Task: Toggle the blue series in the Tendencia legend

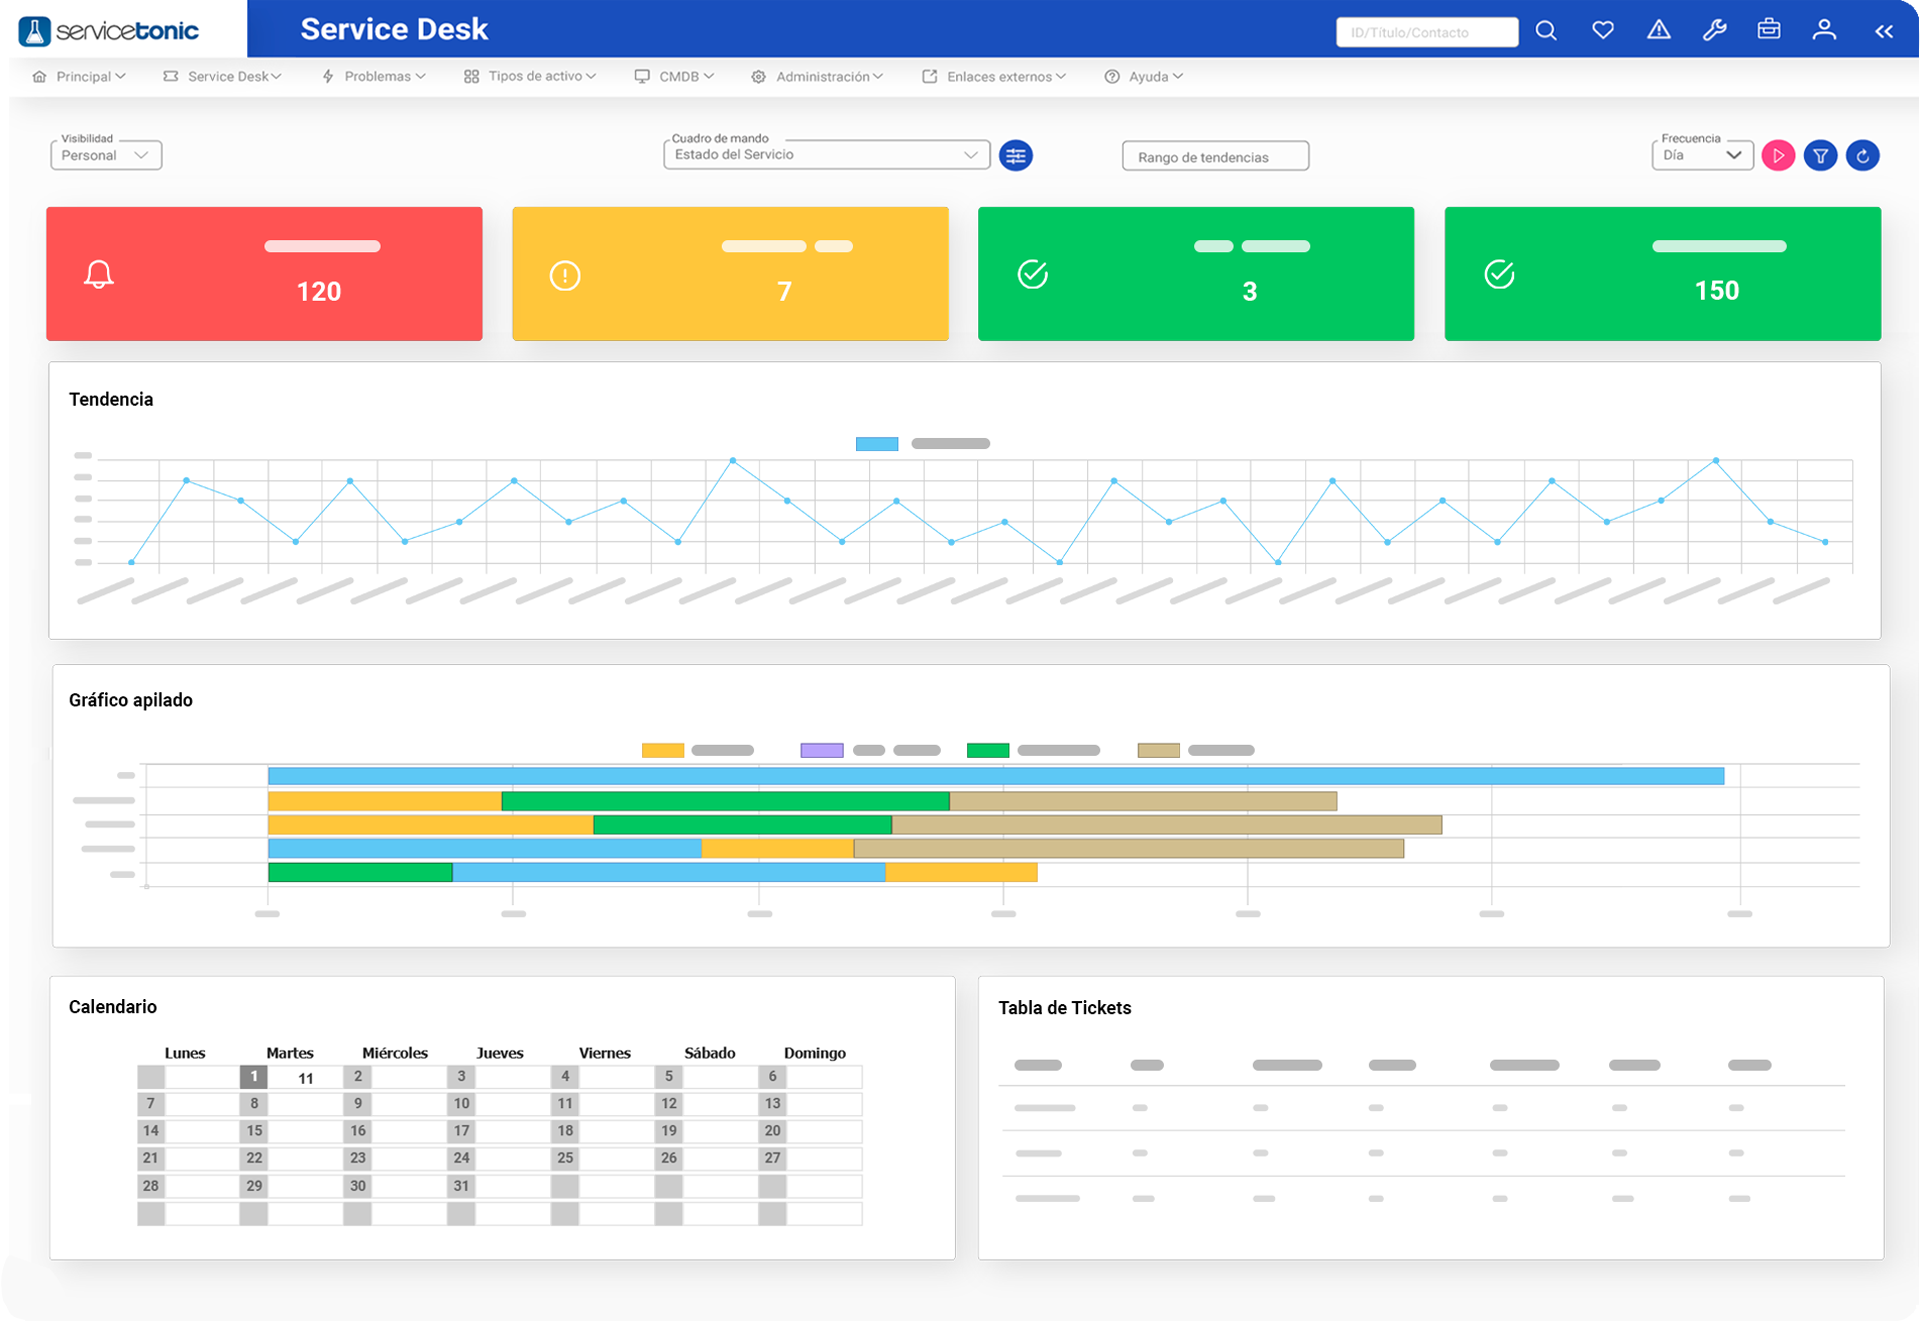Action: pyautogui.click(x=876, y=443)
